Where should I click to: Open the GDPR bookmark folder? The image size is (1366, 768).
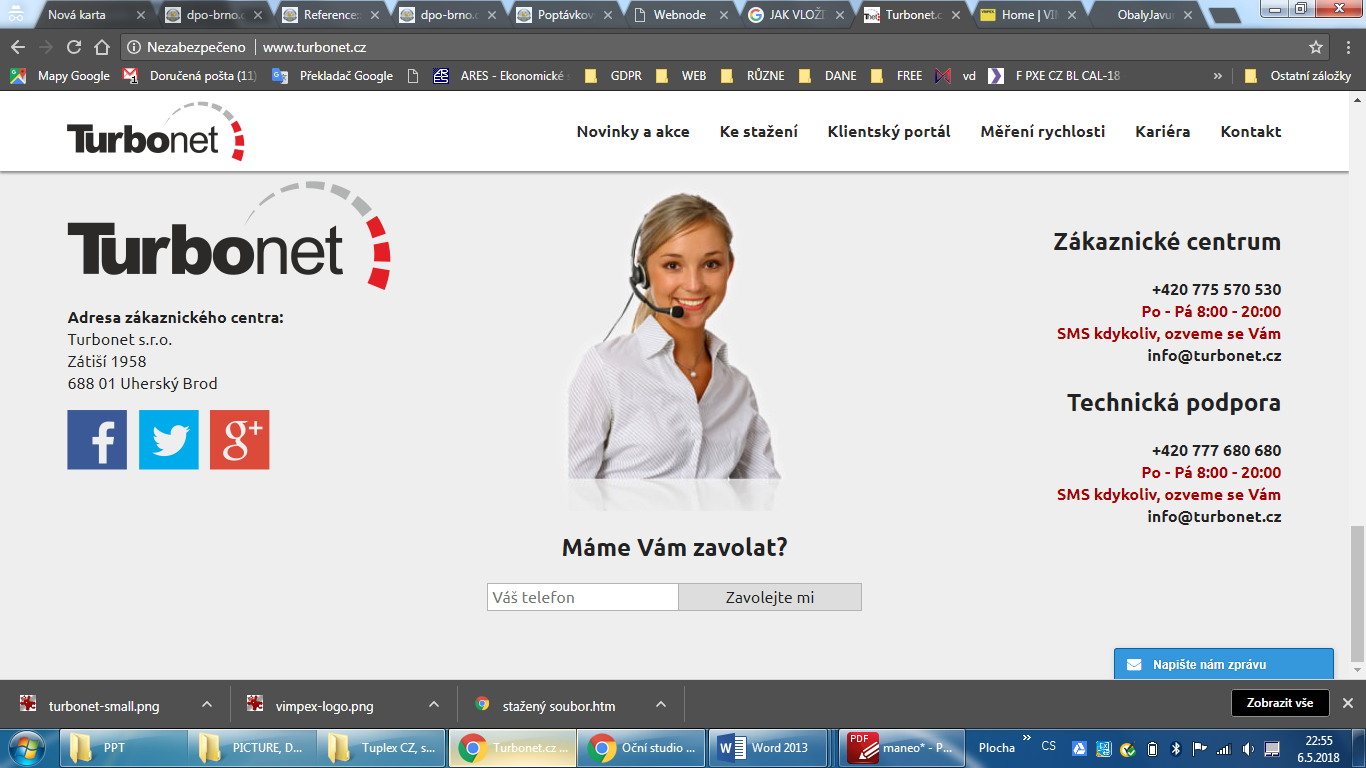pyautogui.click(x=613, y=76)
